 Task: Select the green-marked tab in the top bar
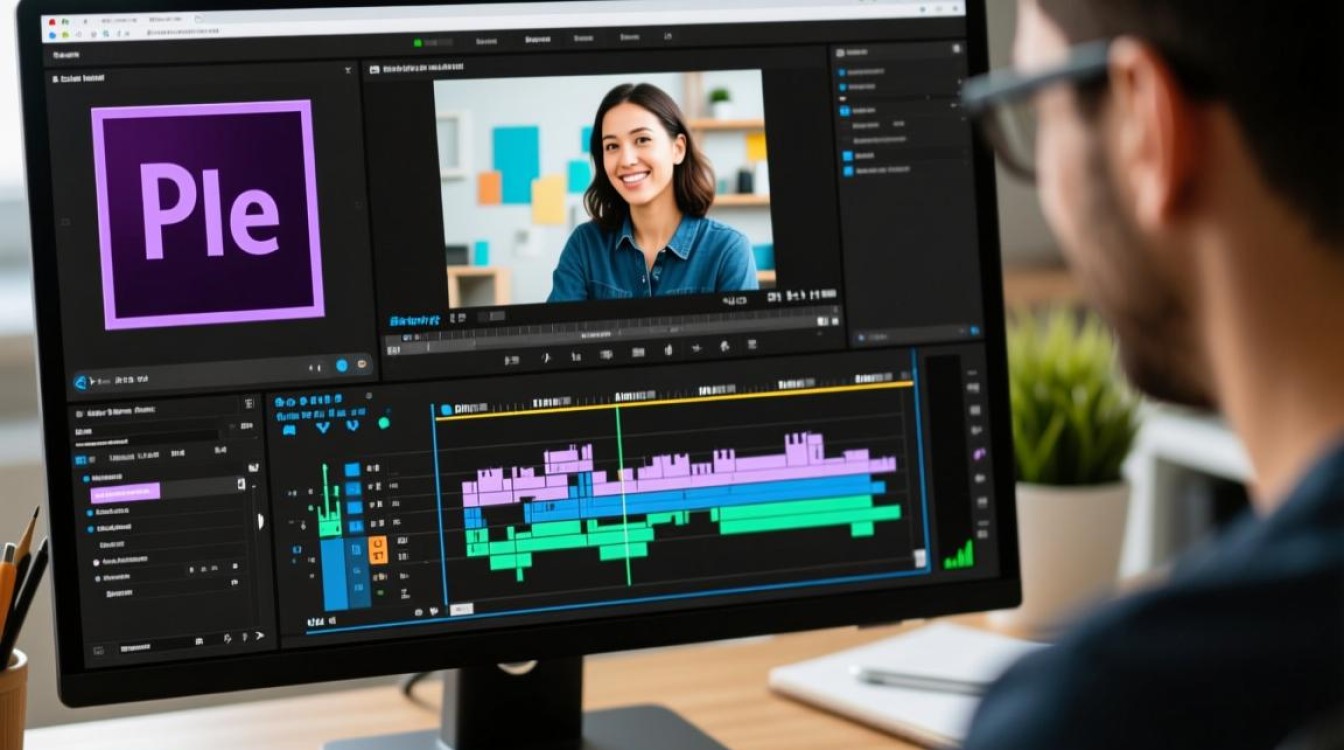(x=432, y=42)
